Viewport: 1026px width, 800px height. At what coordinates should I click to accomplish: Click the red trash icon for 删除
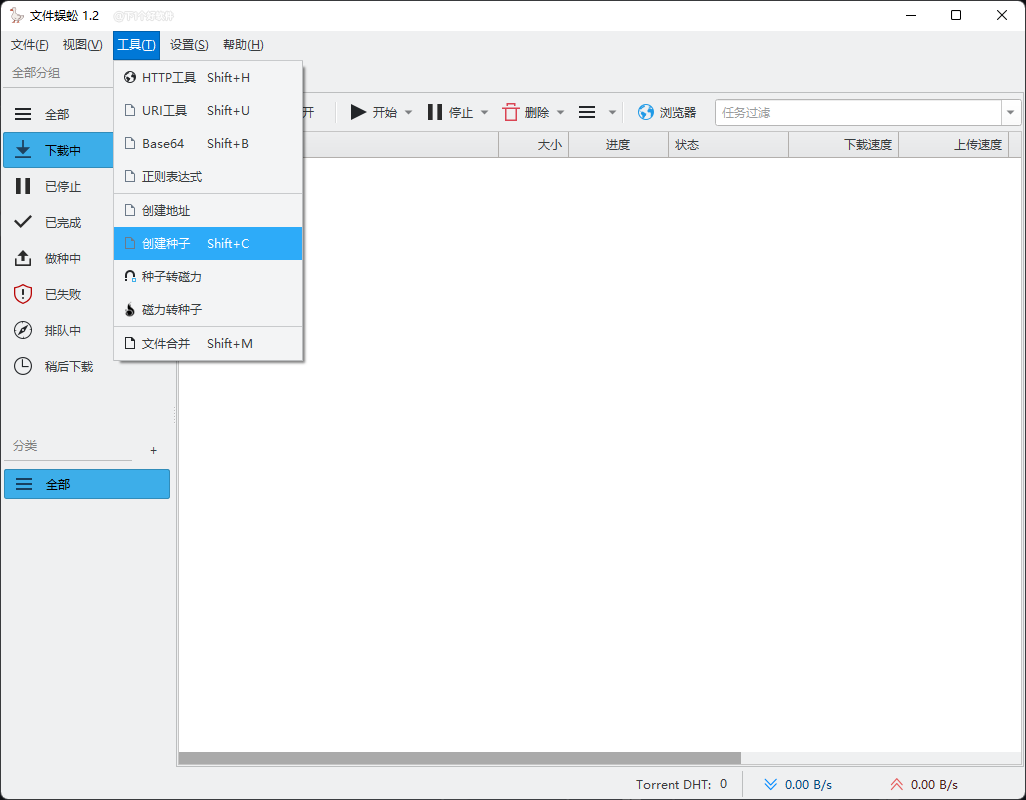[x=511, y=113]
